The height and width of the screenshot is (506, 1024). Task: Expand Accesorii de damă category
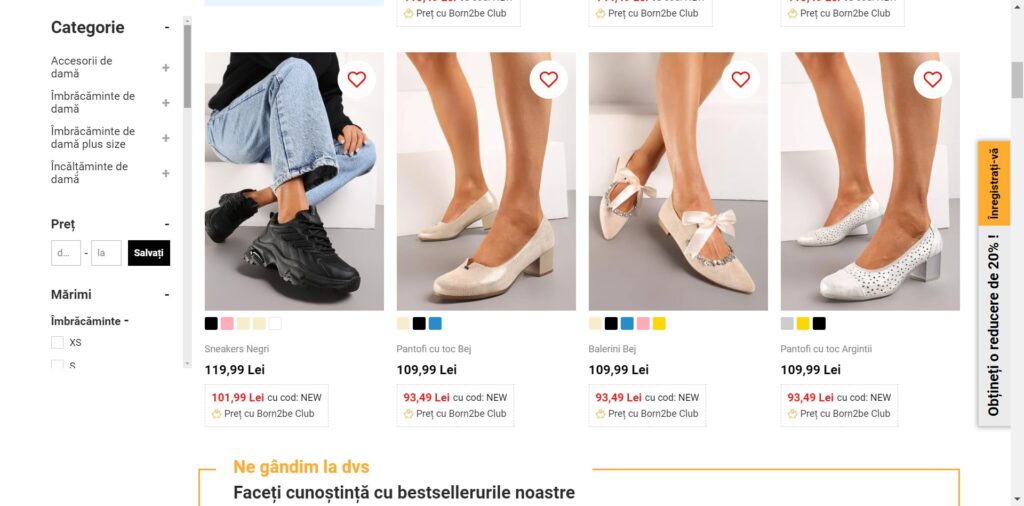pyautogui.click(x=166, y=68)
